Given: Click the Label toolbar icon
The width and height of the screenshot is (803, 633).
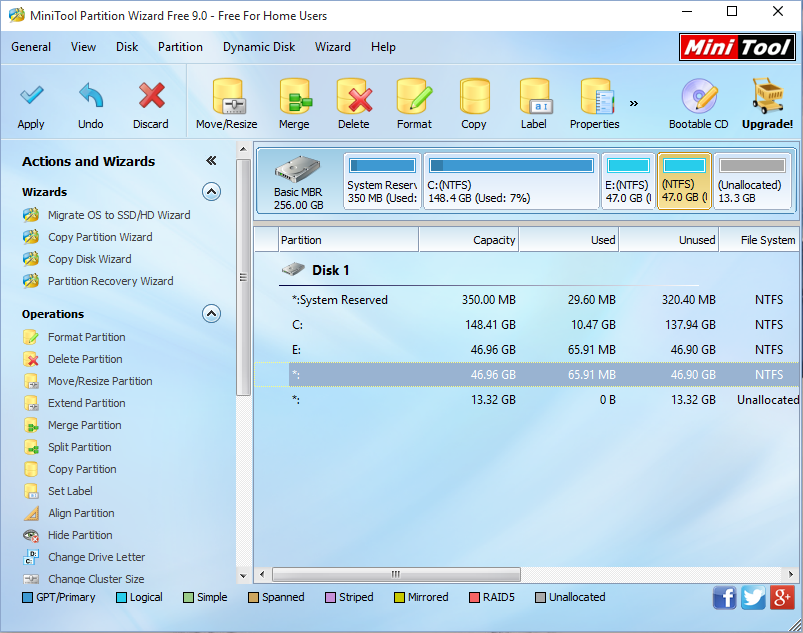Looking at the screenshot, I should coord(535,96).
